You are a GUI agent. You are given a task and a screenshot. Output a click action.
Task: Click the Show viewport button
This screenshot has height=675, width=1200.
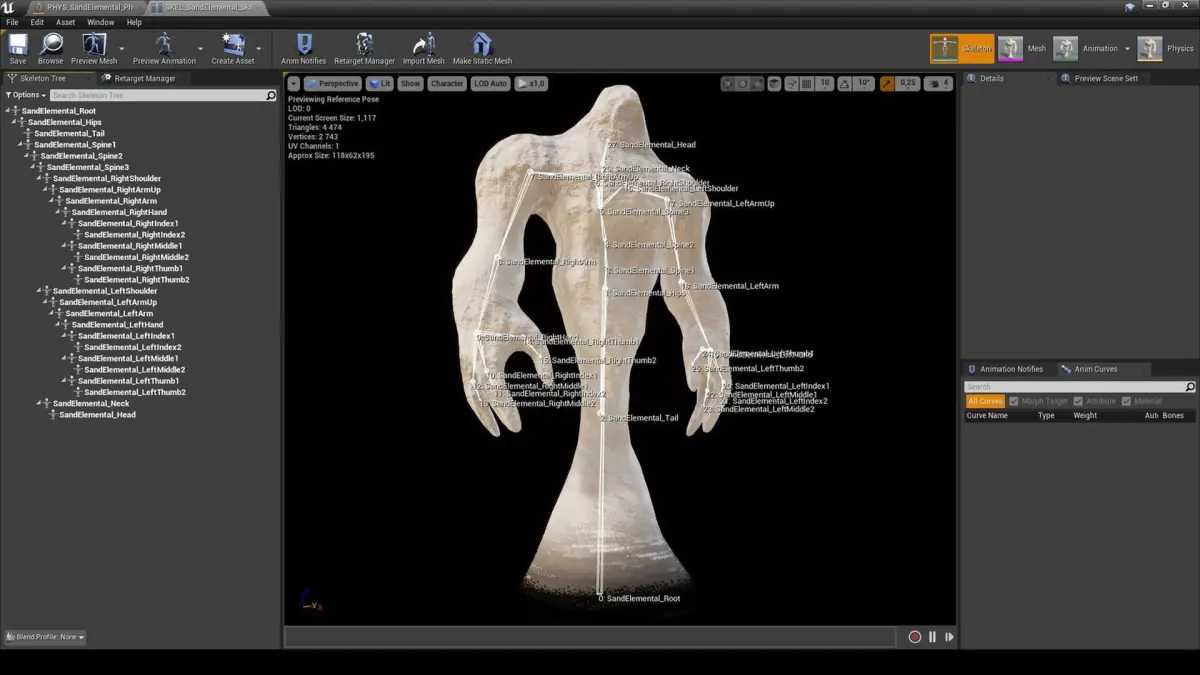[411, 84]
